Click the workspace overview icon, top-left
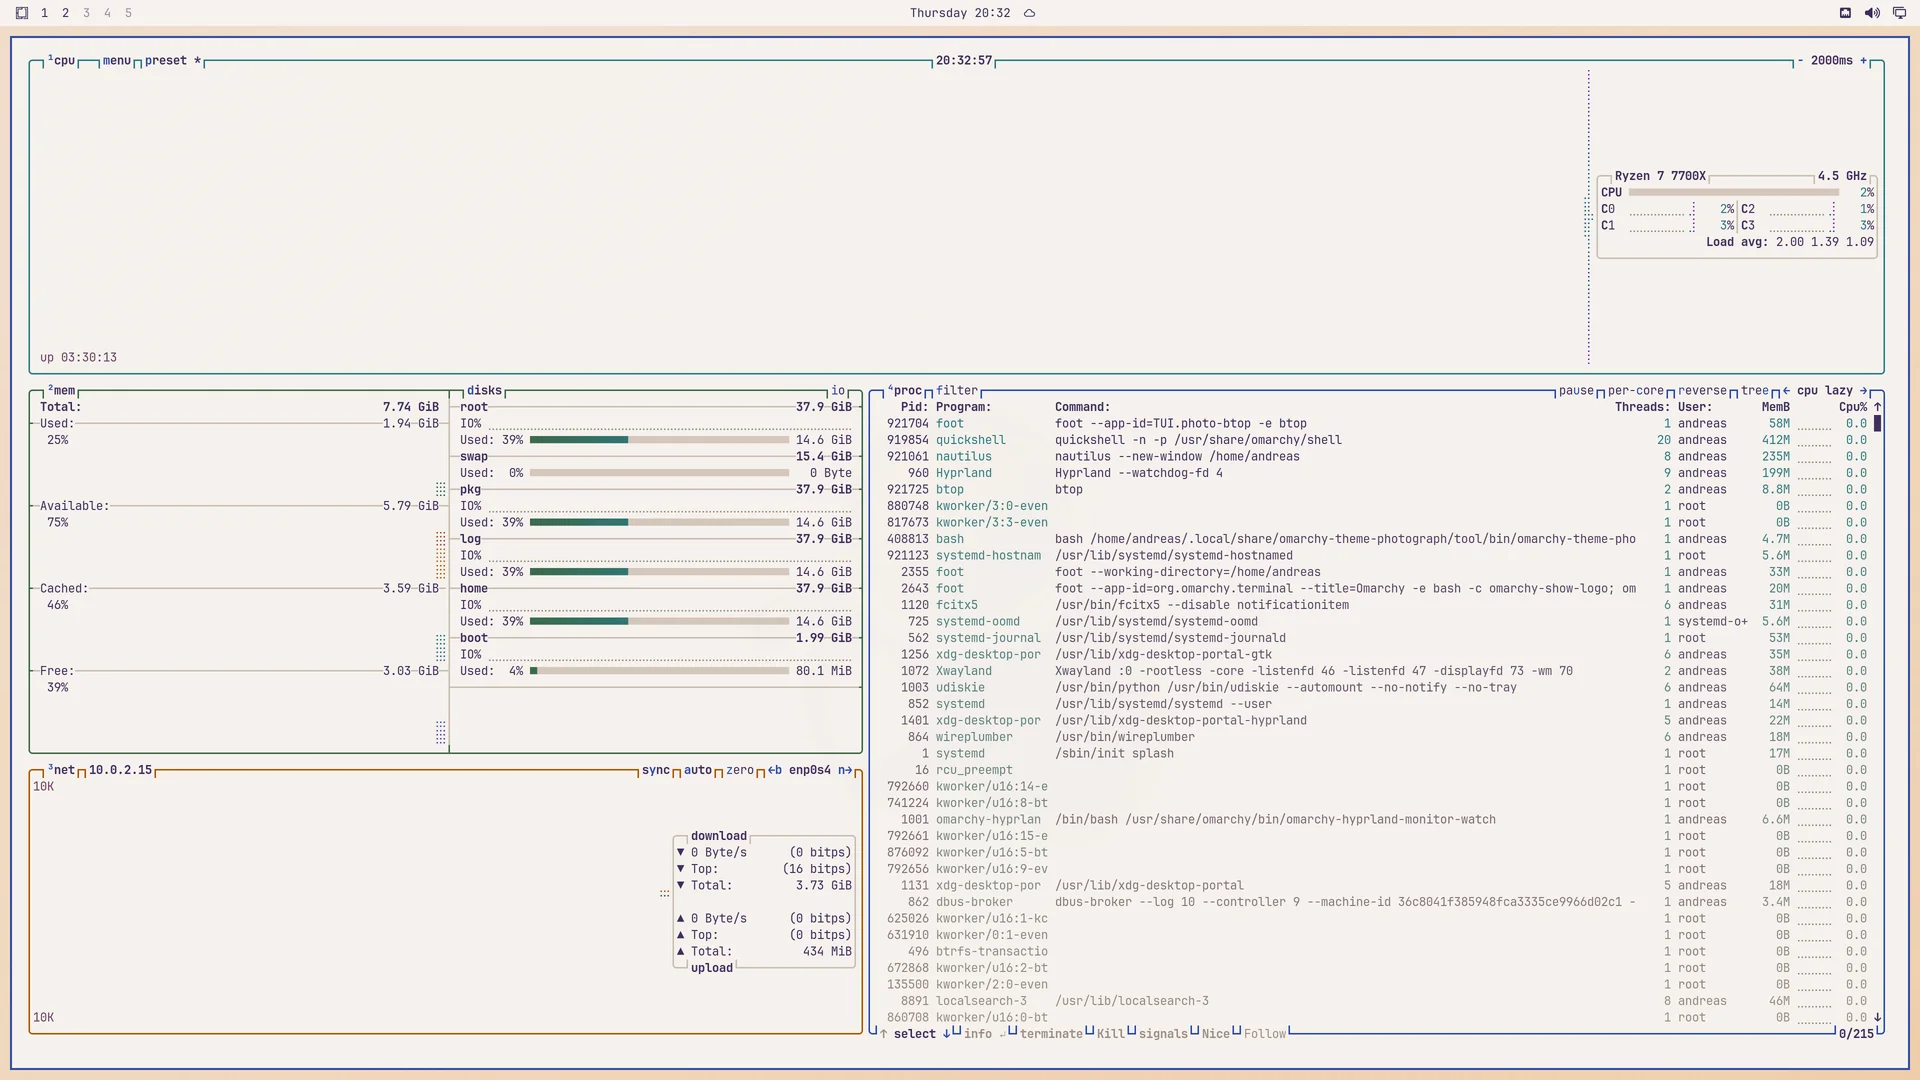Screen dimensions: 1920x1080 pyautogui.click(x=21, y=13)
